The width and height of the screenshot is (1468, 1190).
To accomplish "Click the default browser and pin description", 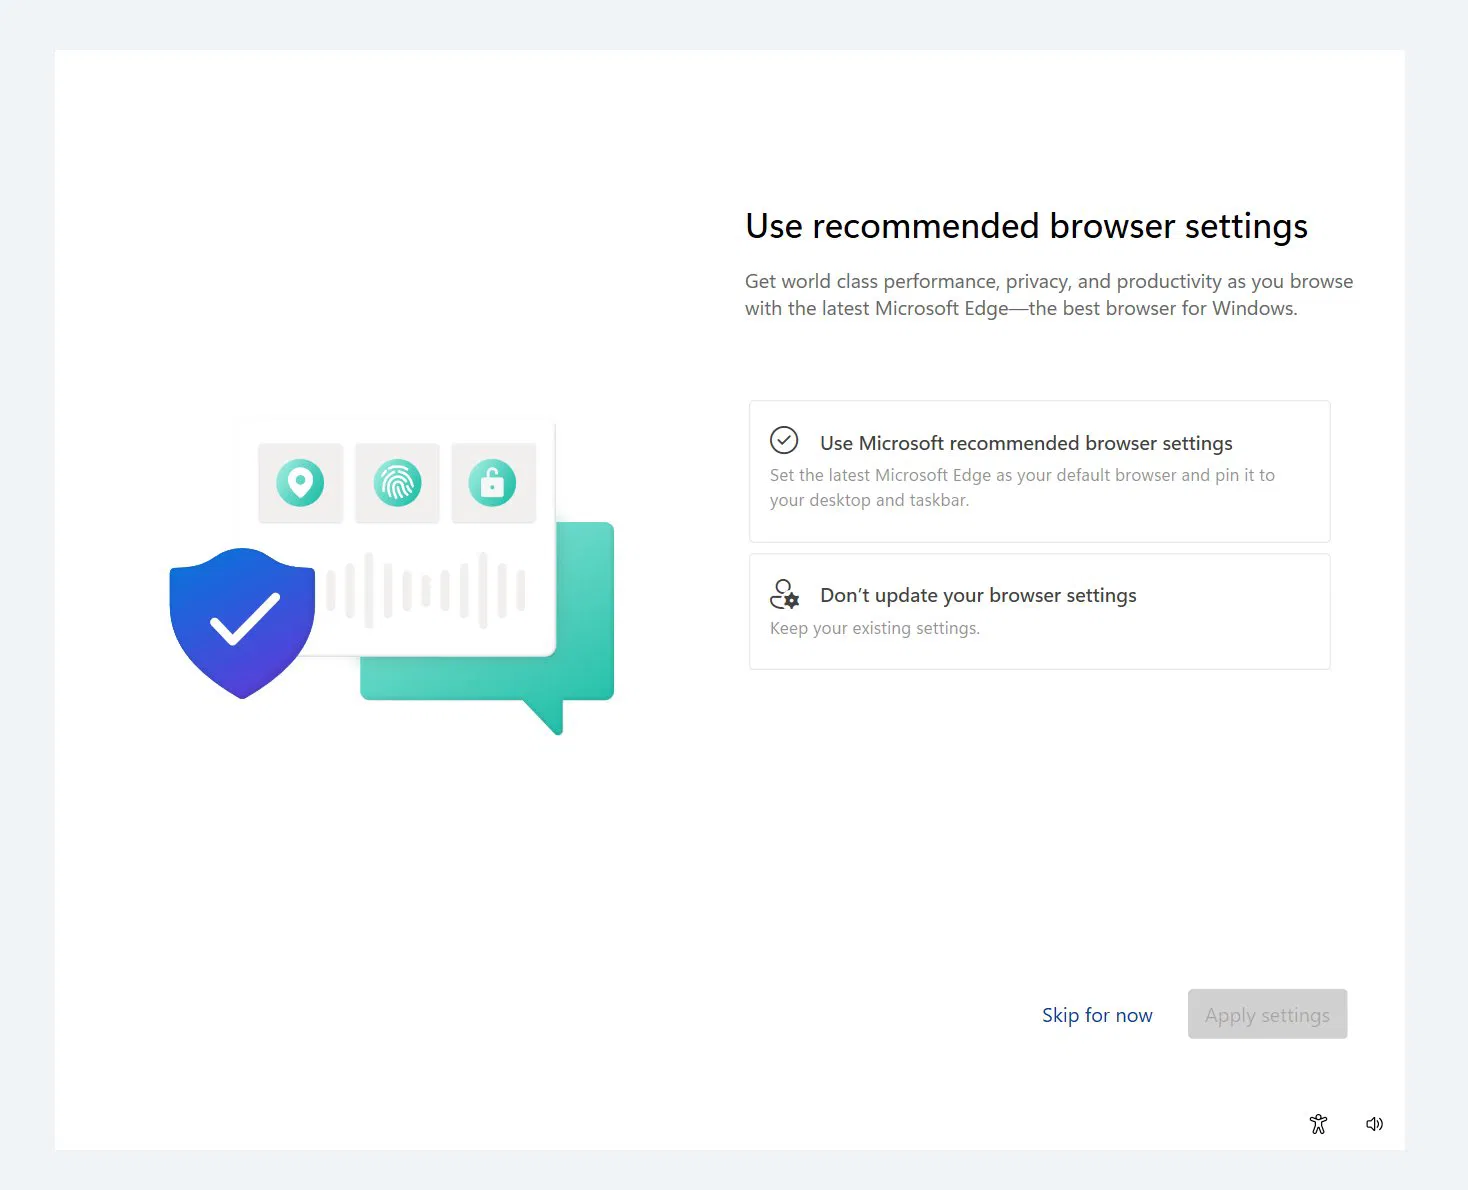I will 1021,487.
